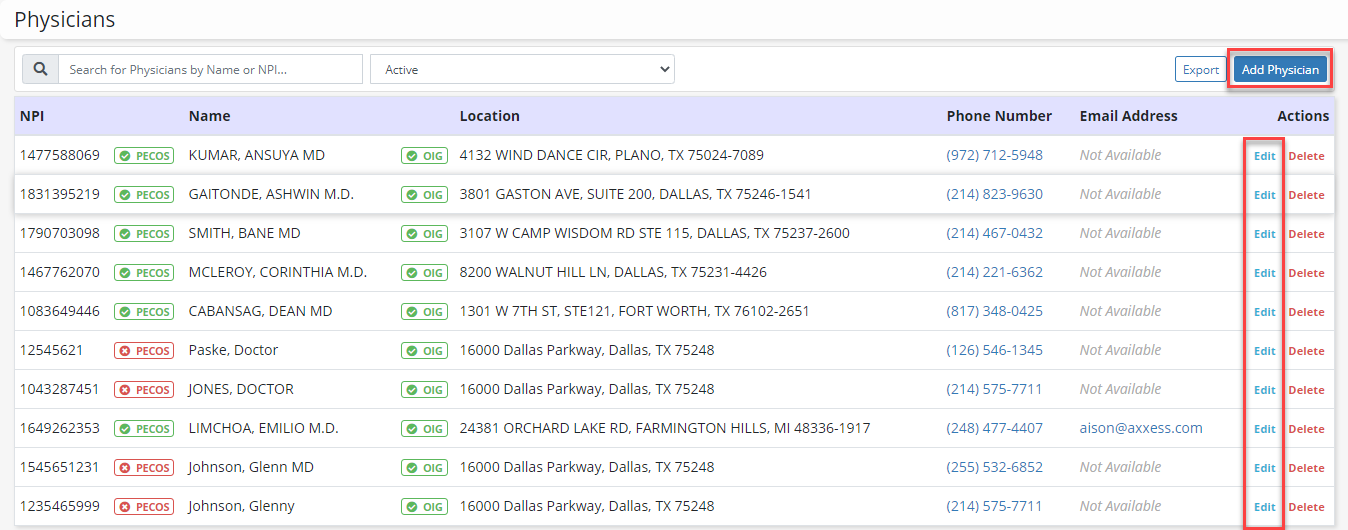
Task: Delete the MCLEROY, CORINTHIA M.D. record
Action: [x=1306, y=273]
